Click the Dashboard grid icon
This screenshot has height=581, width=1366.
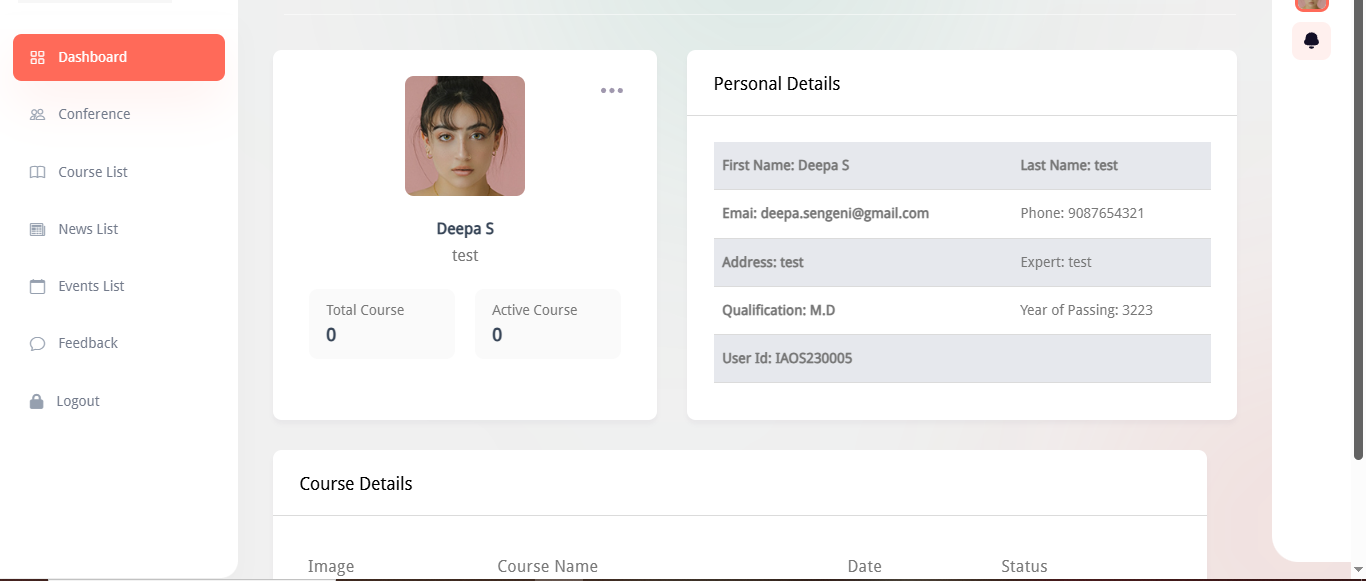37,58
